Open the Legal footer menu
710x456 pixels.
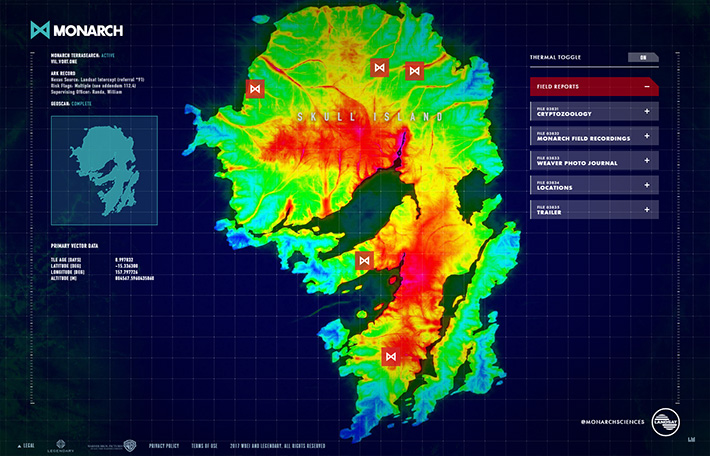coord(26,446)
